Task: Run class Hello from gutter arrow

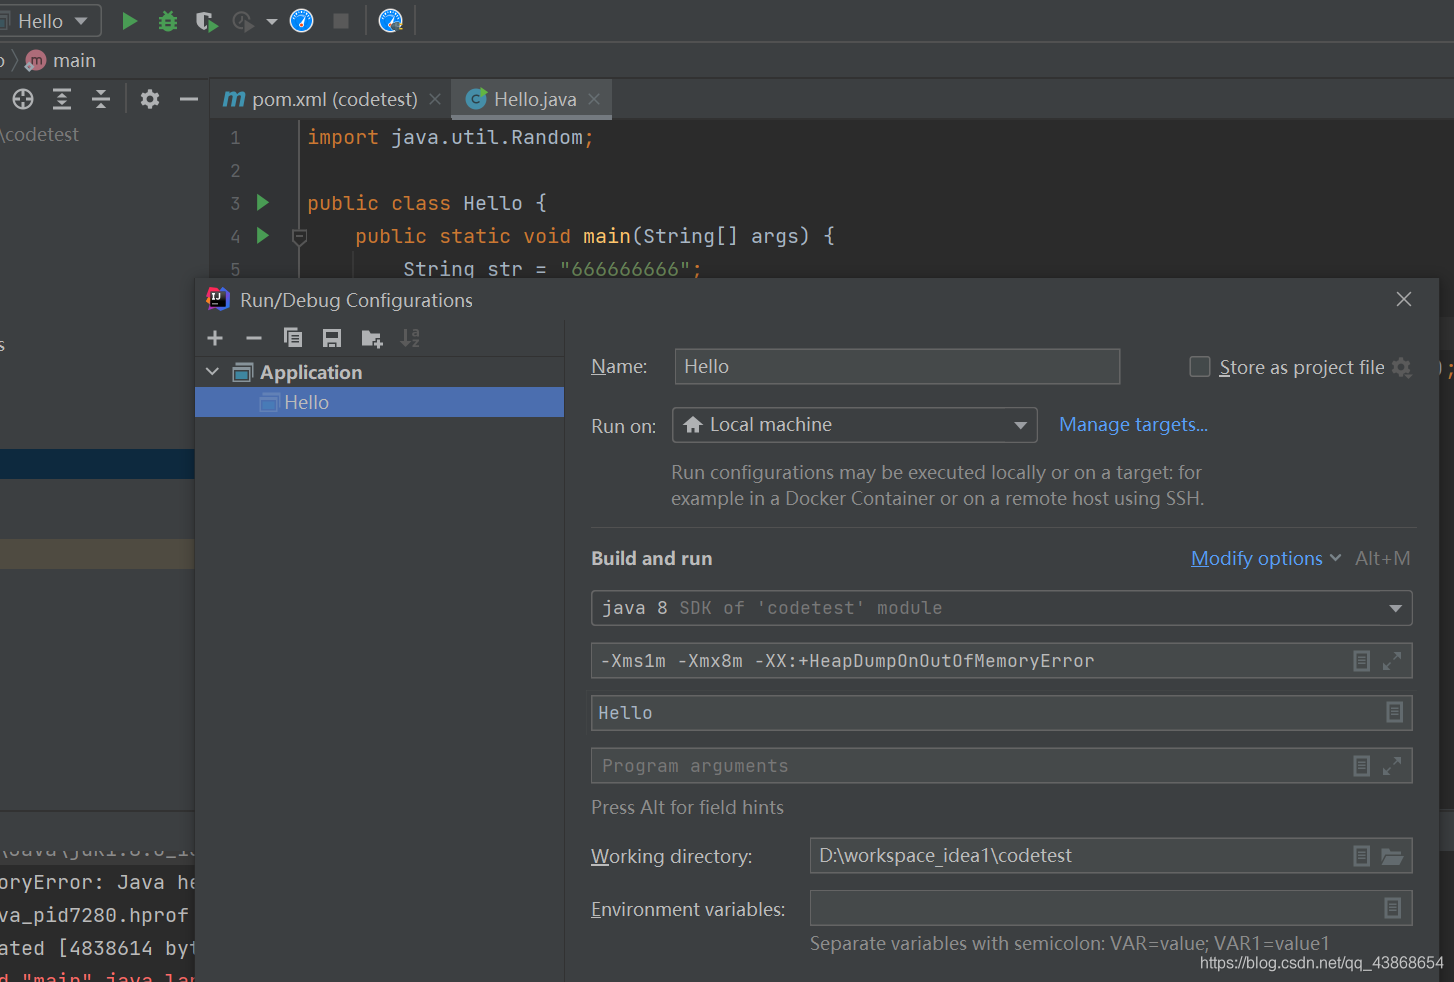Action: 263,203
